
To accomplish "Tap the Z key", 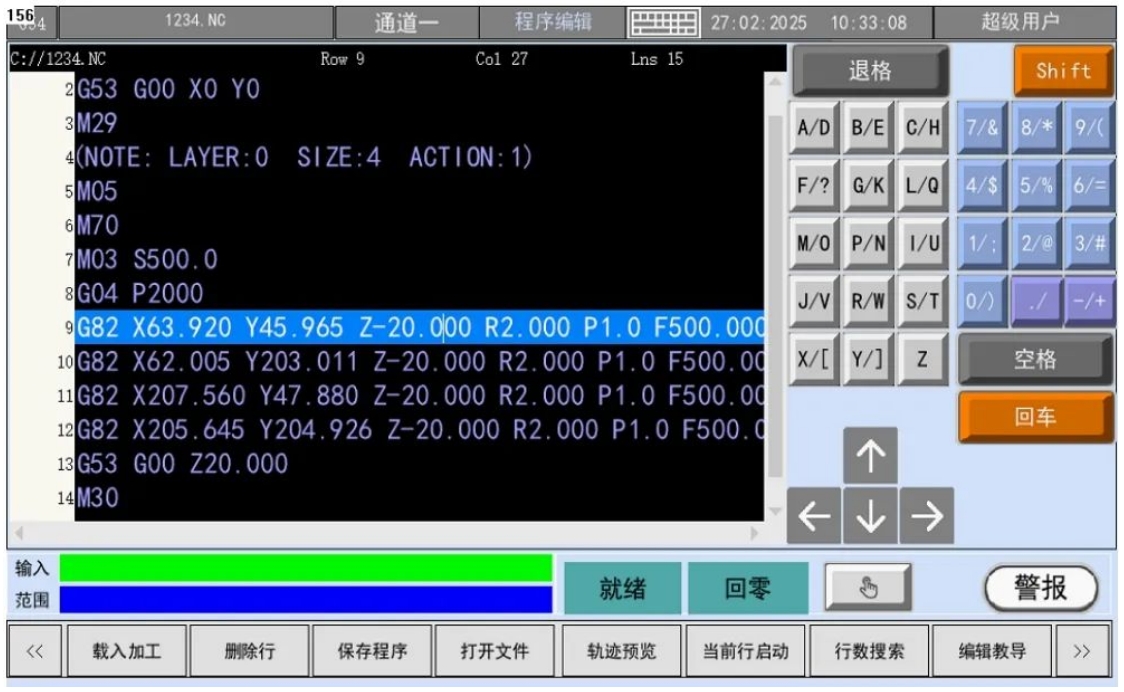I will [923, 359].
